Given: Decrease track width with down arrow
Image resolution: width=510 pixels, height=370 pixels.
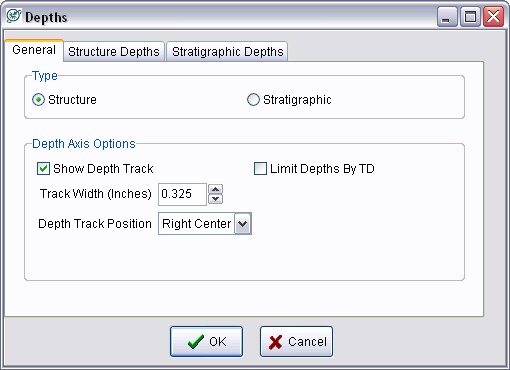Looking at the screenshot, I should click(x=216, y=199).
